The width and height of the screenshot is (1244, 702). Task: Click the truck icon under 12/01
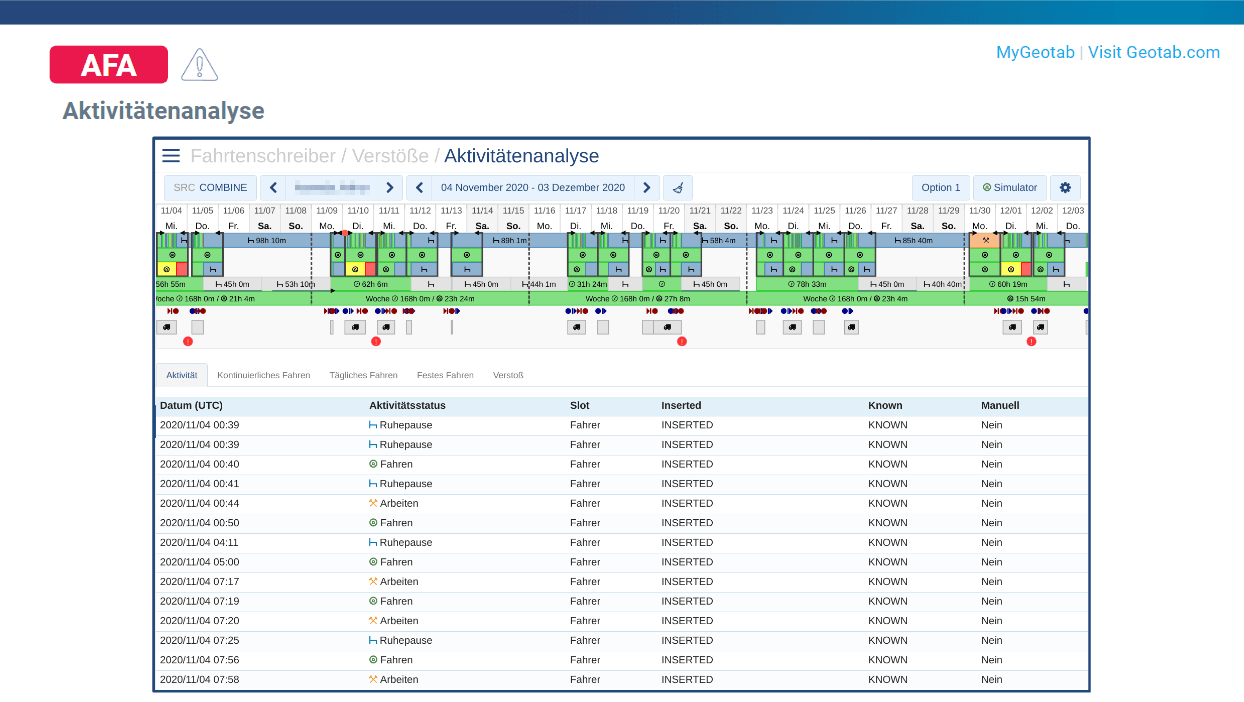1013,327
